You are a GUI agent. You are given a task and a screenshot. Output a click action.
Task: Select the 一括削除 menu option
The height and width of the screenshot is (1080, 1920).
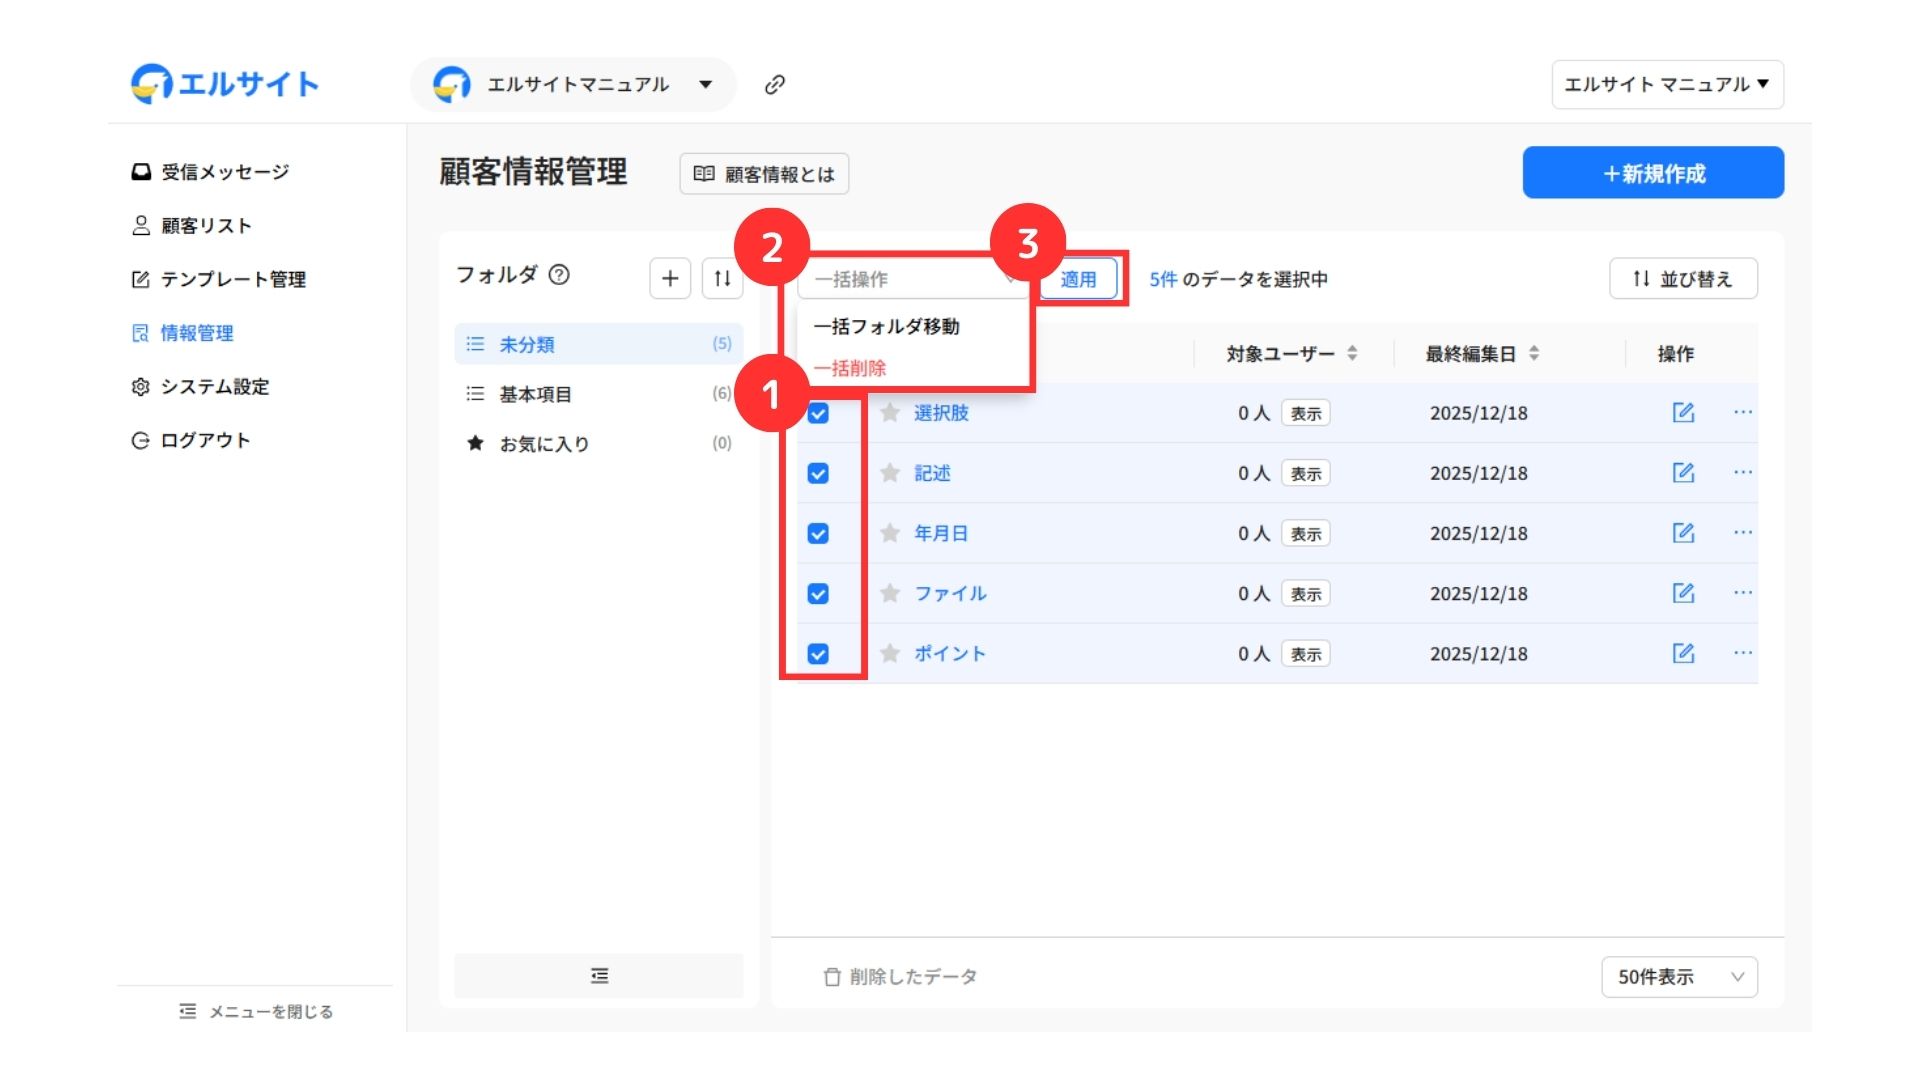point(850,368)
